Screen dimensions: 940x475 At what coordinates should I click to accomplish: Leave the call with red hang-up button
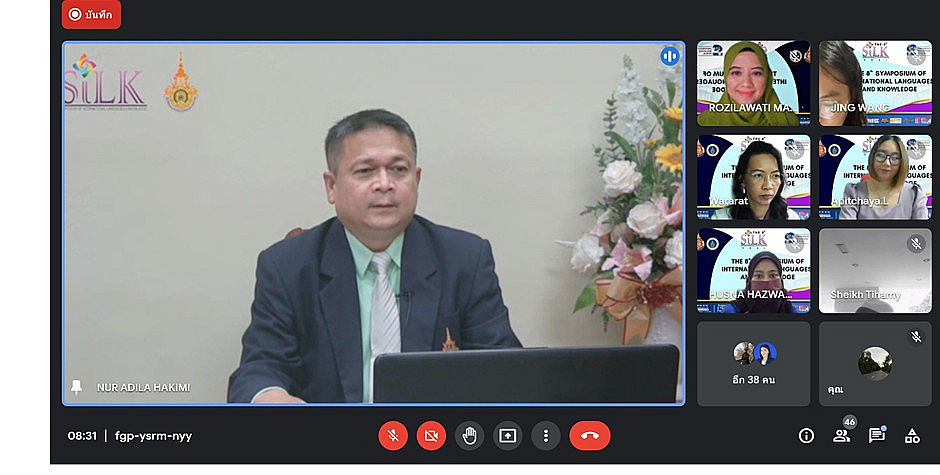coord(590,436)
